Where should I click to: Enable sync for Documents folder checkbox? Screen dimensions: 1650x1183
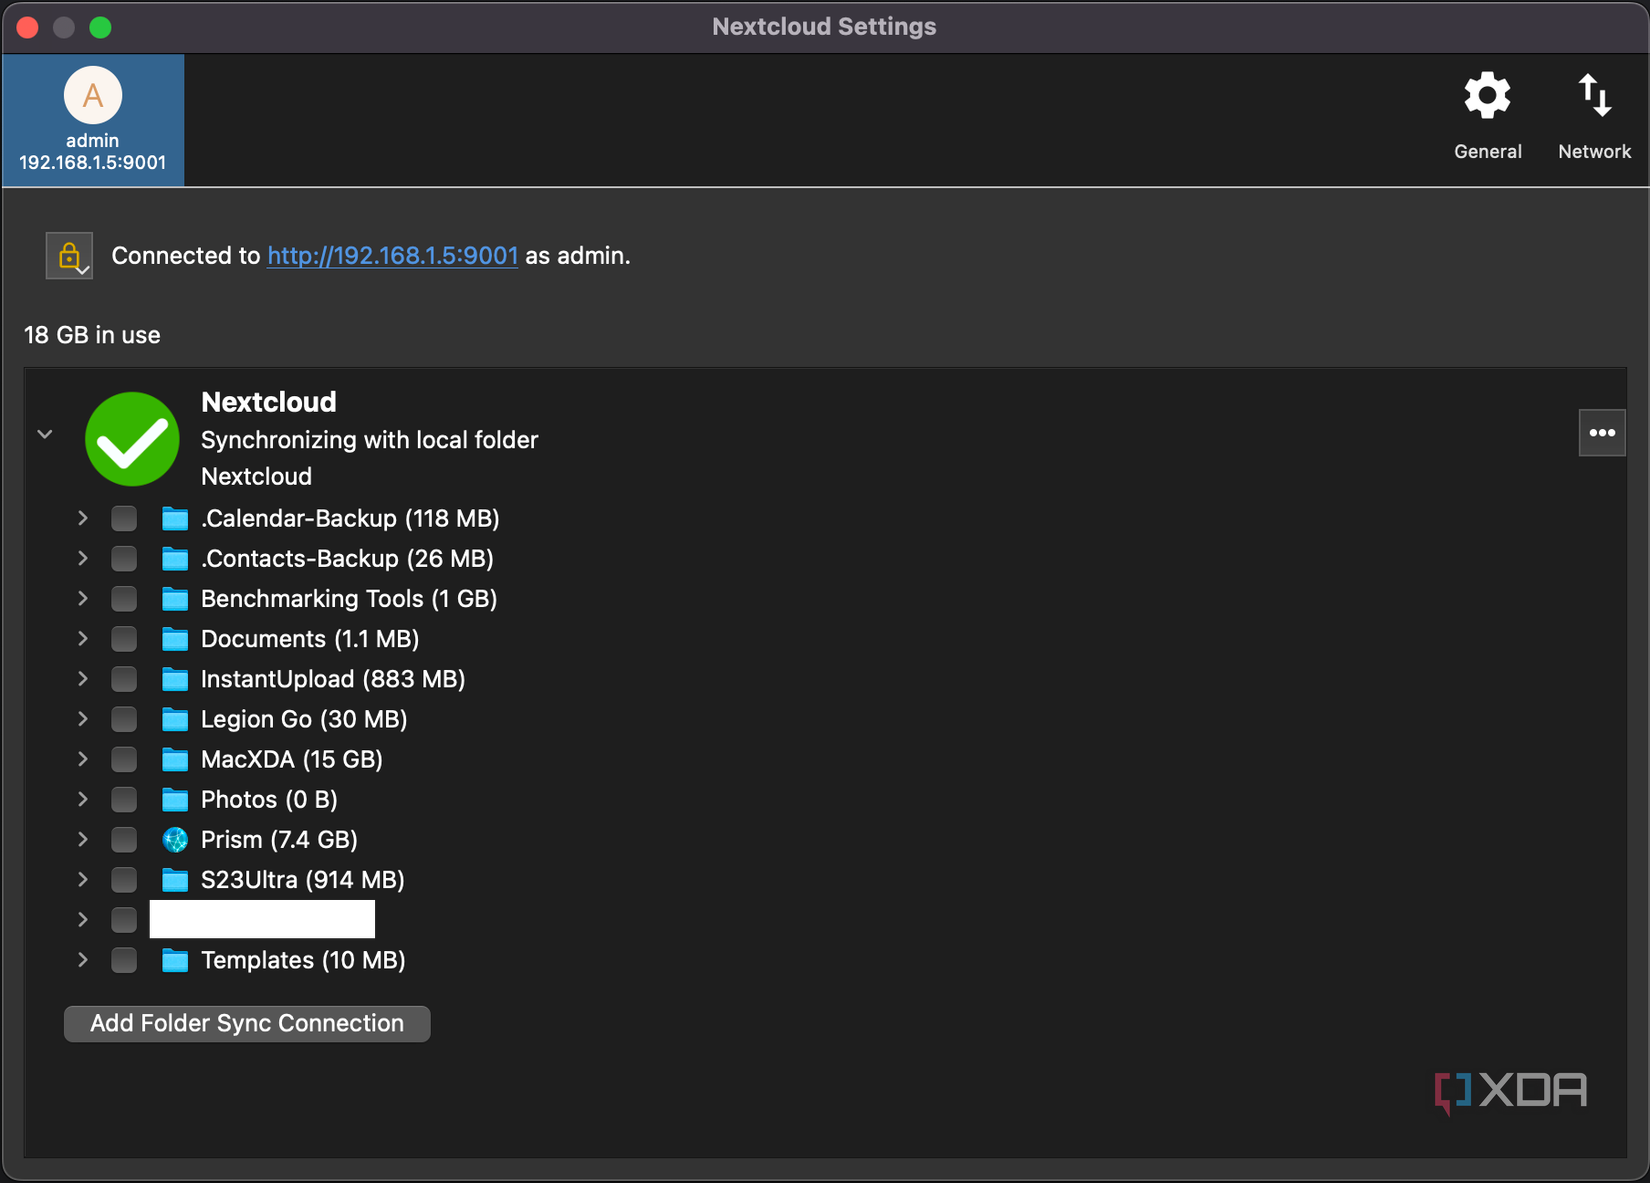click(124, 639)
